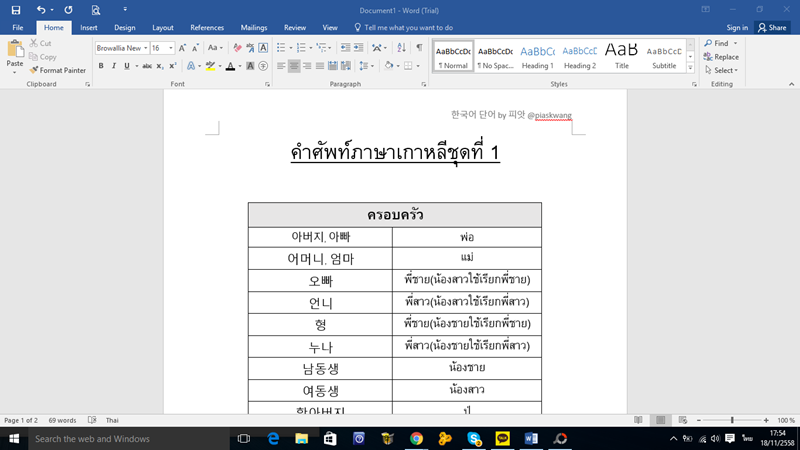800x450 pixels.
Task: Apply character shading
Action: [250, 66]
